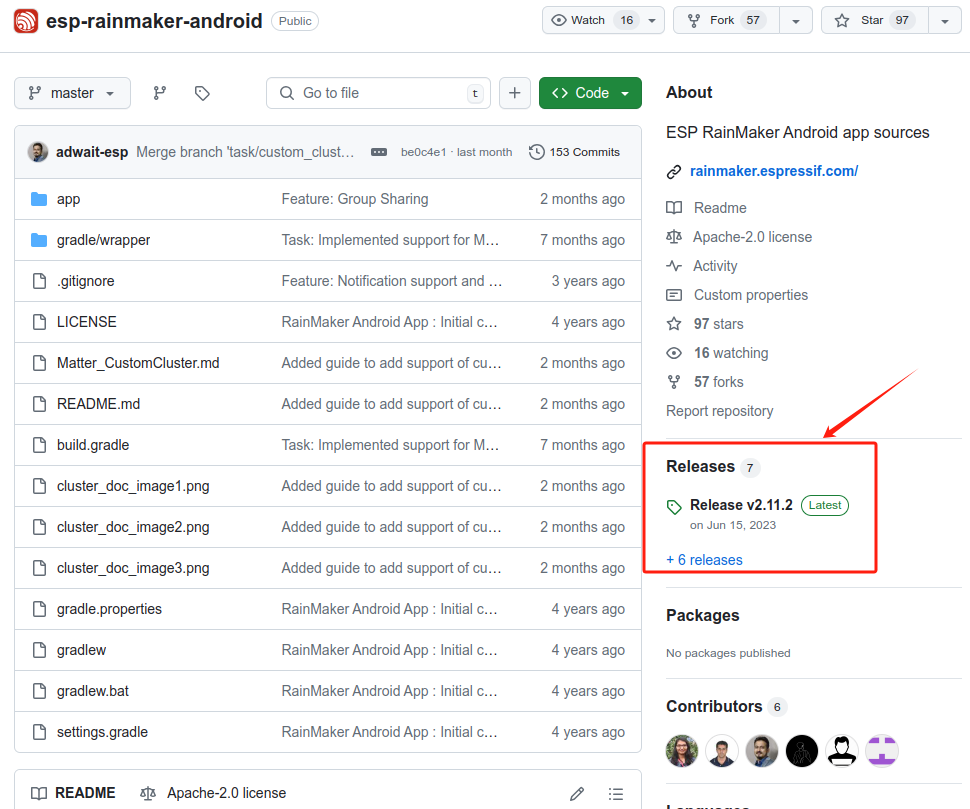Open cluster_doc_image1.png file
Image resolution: width=970 pixels, height=809 pixels.
click(133, 486)
